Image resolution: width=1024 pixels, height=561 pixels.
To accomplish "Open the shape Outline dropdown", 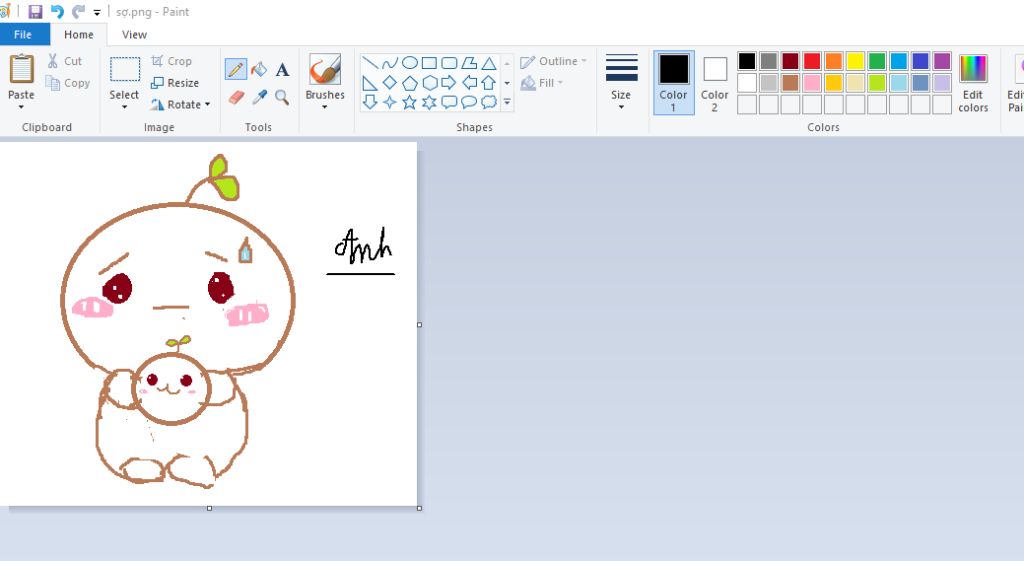I will pyautogui.click(x=584, y=61).
